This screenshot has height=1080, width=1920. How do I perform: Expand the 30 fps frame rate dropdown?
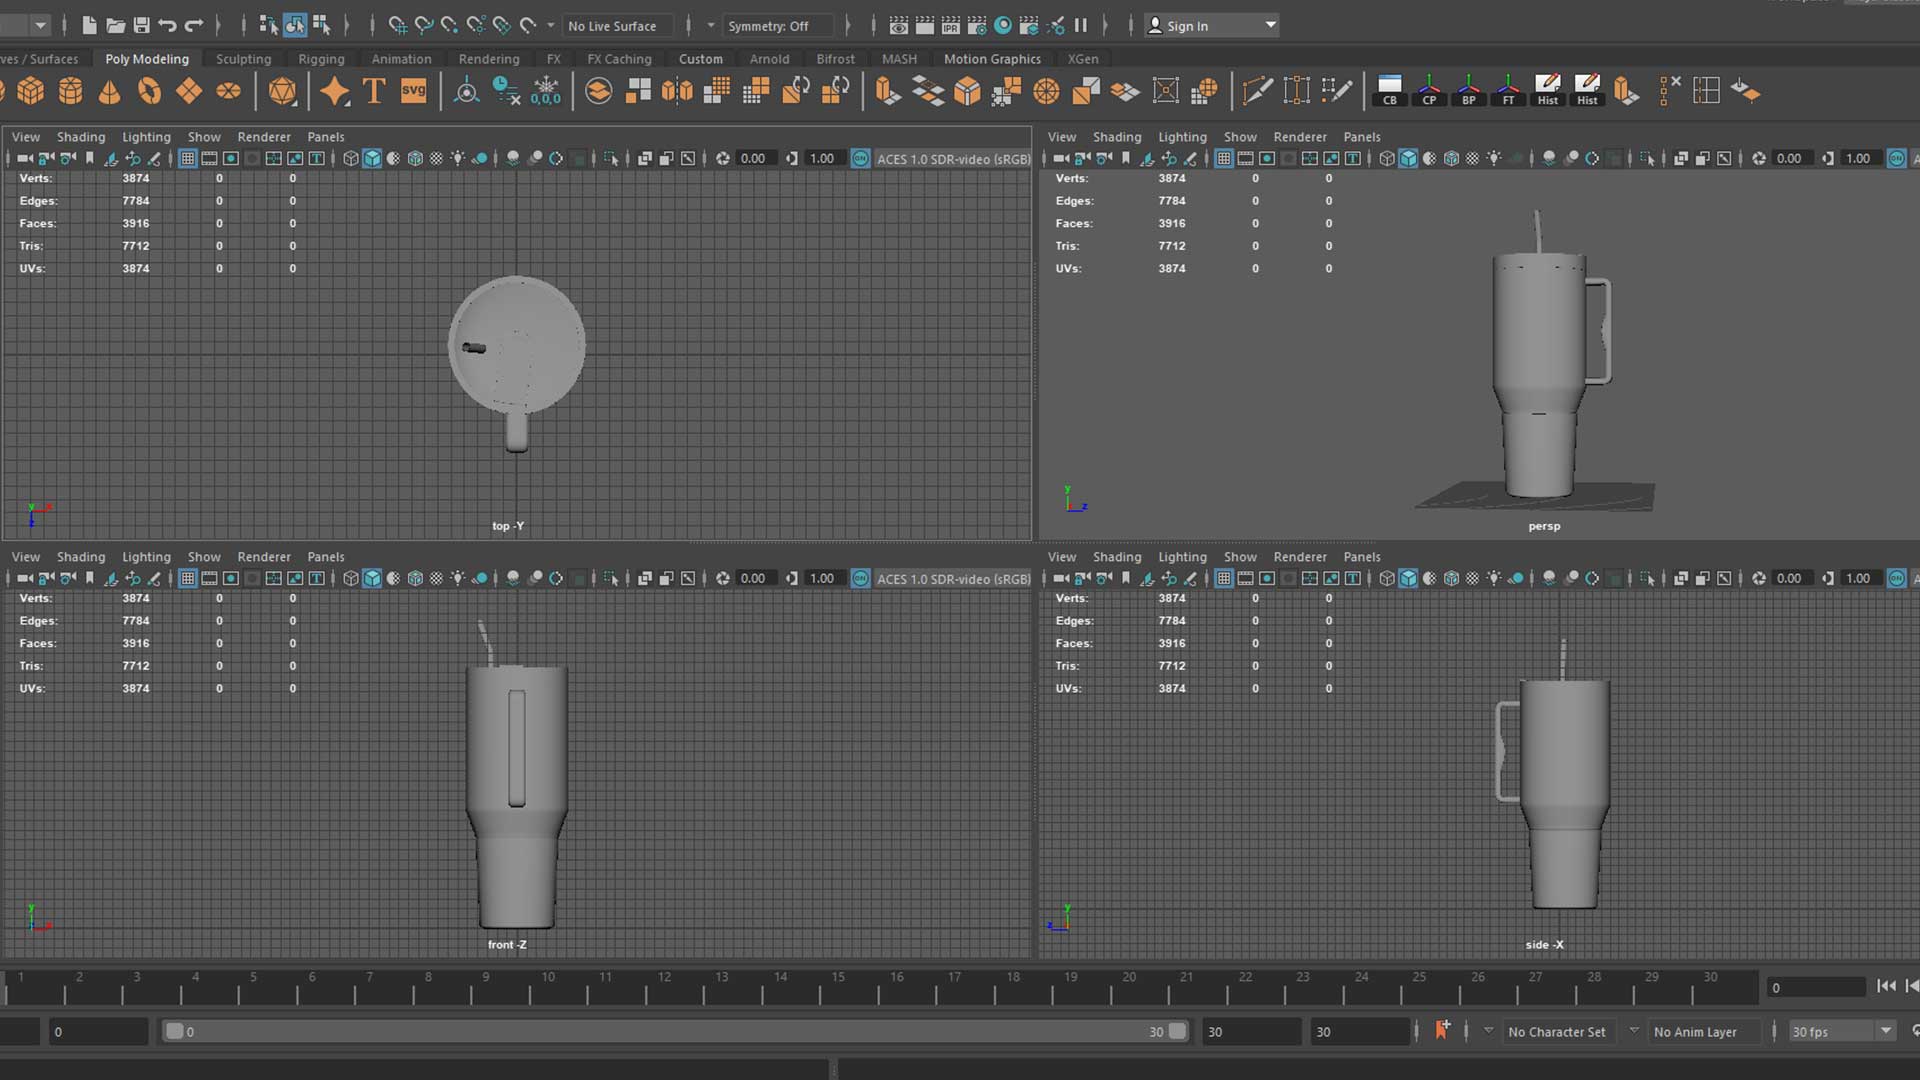(x=1885, y=1031)
